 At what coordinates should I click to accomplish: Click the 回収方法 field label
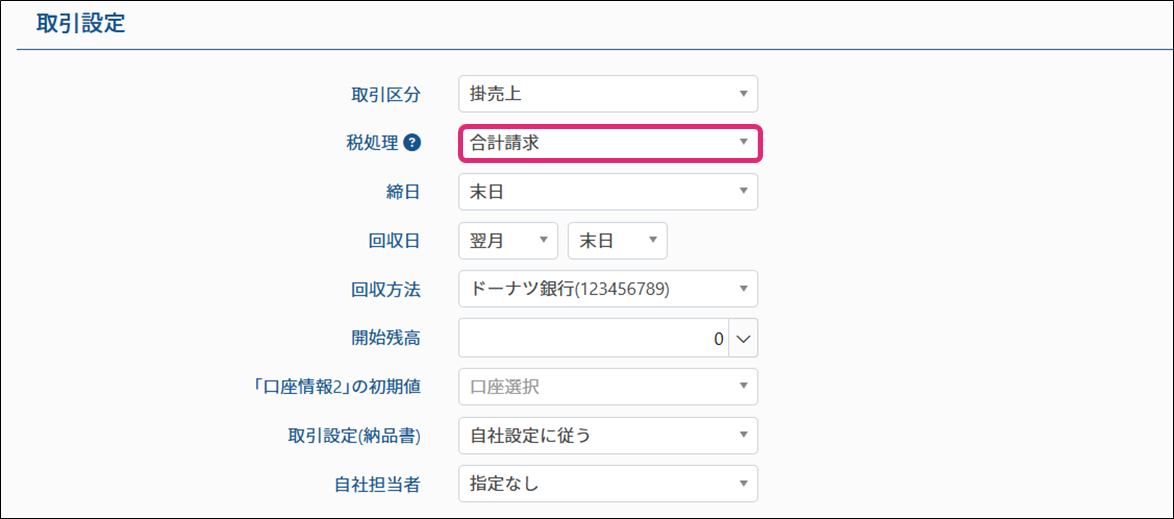click(x=386, y=290)
